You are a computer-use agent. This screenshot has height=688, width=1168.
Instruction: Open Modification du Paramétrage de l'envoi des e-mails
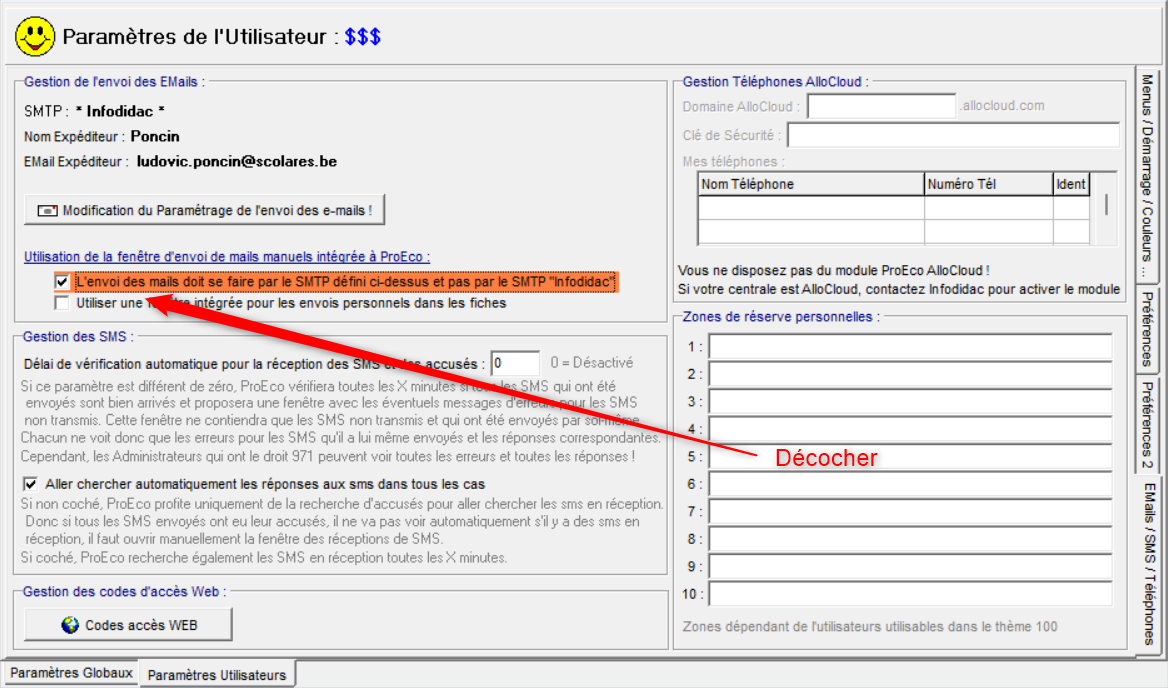click(204, 211)
